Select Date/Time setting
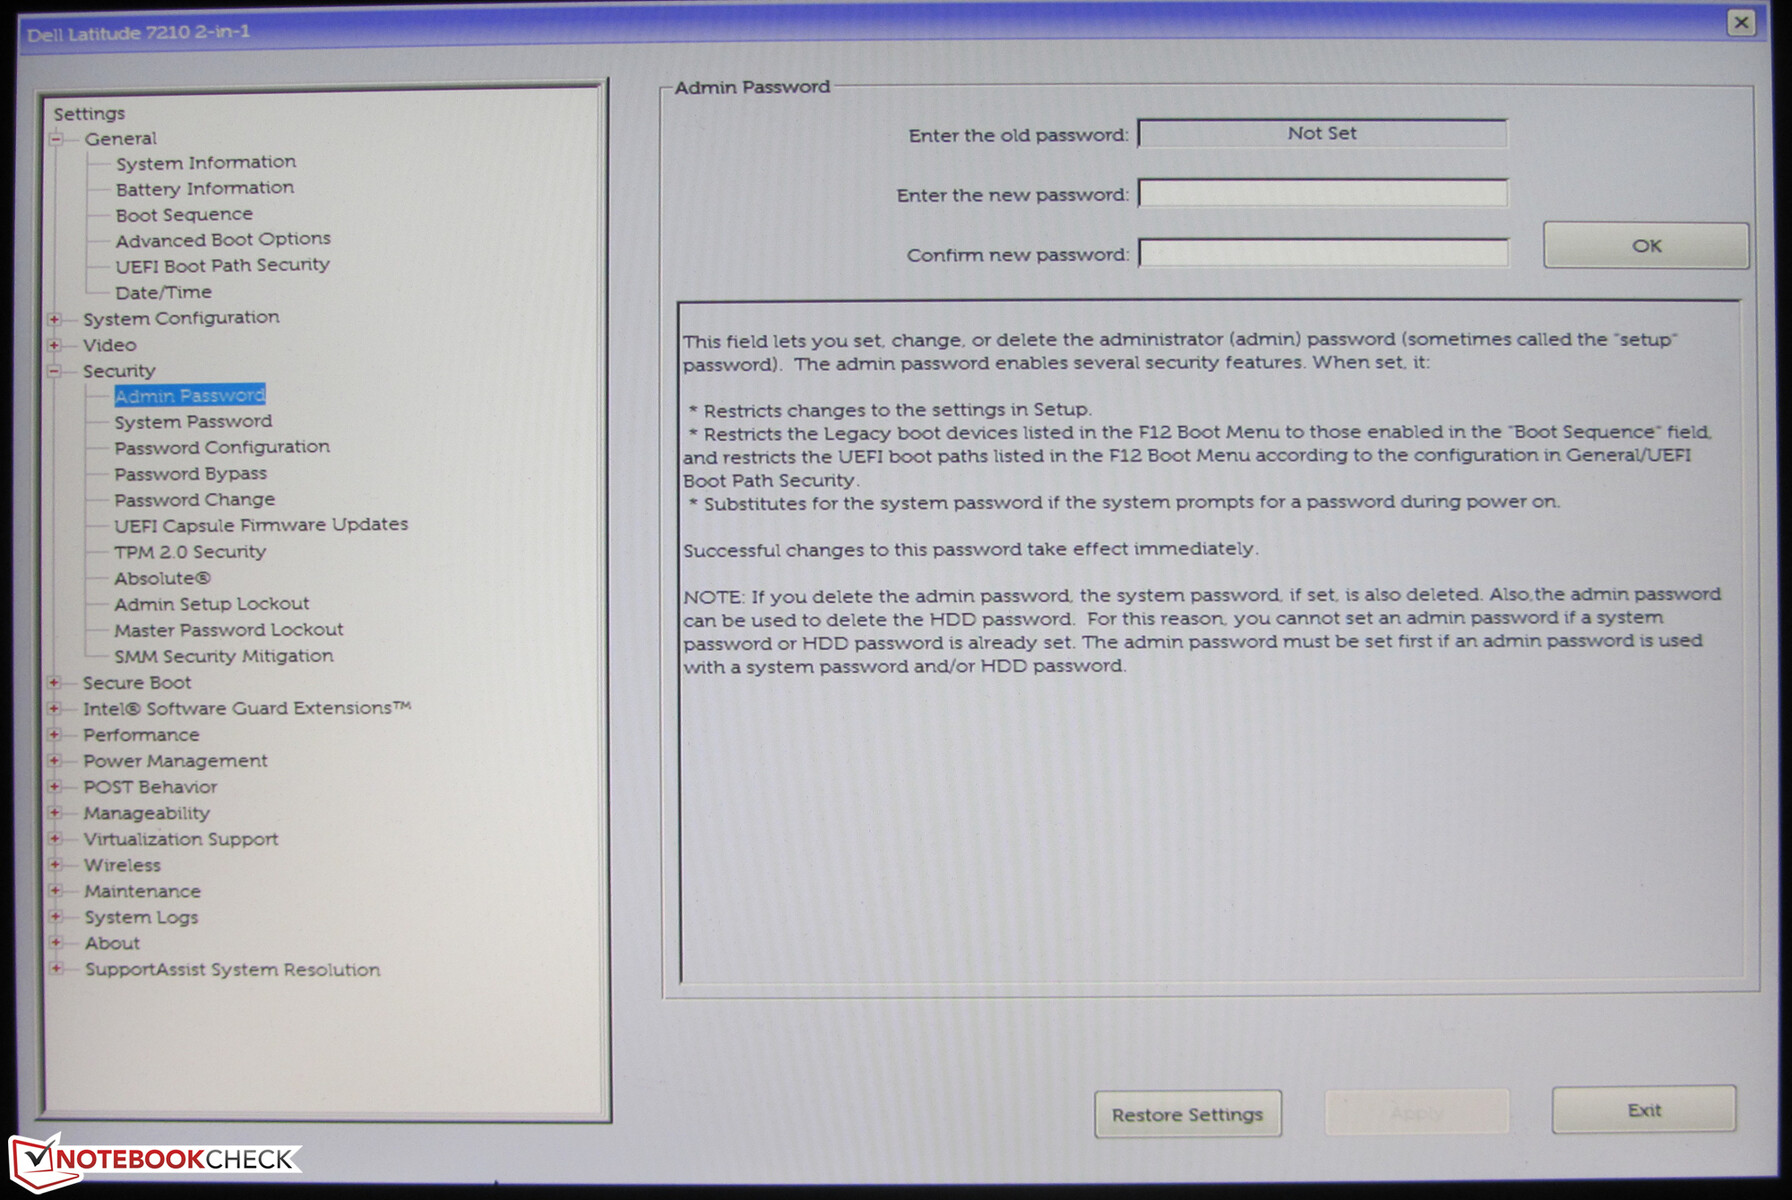1792x1200 pixels. click(x=163, y=292)
